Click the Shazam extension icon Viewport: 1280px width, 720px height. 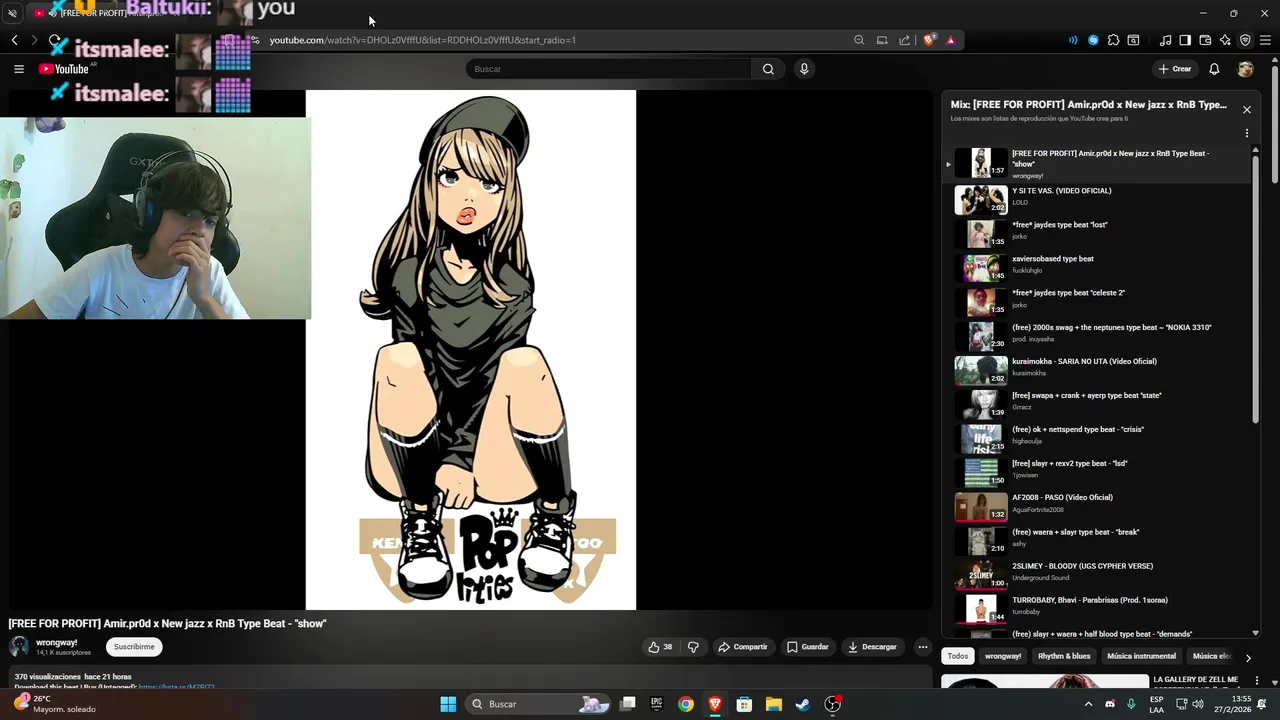[1093, 40]
